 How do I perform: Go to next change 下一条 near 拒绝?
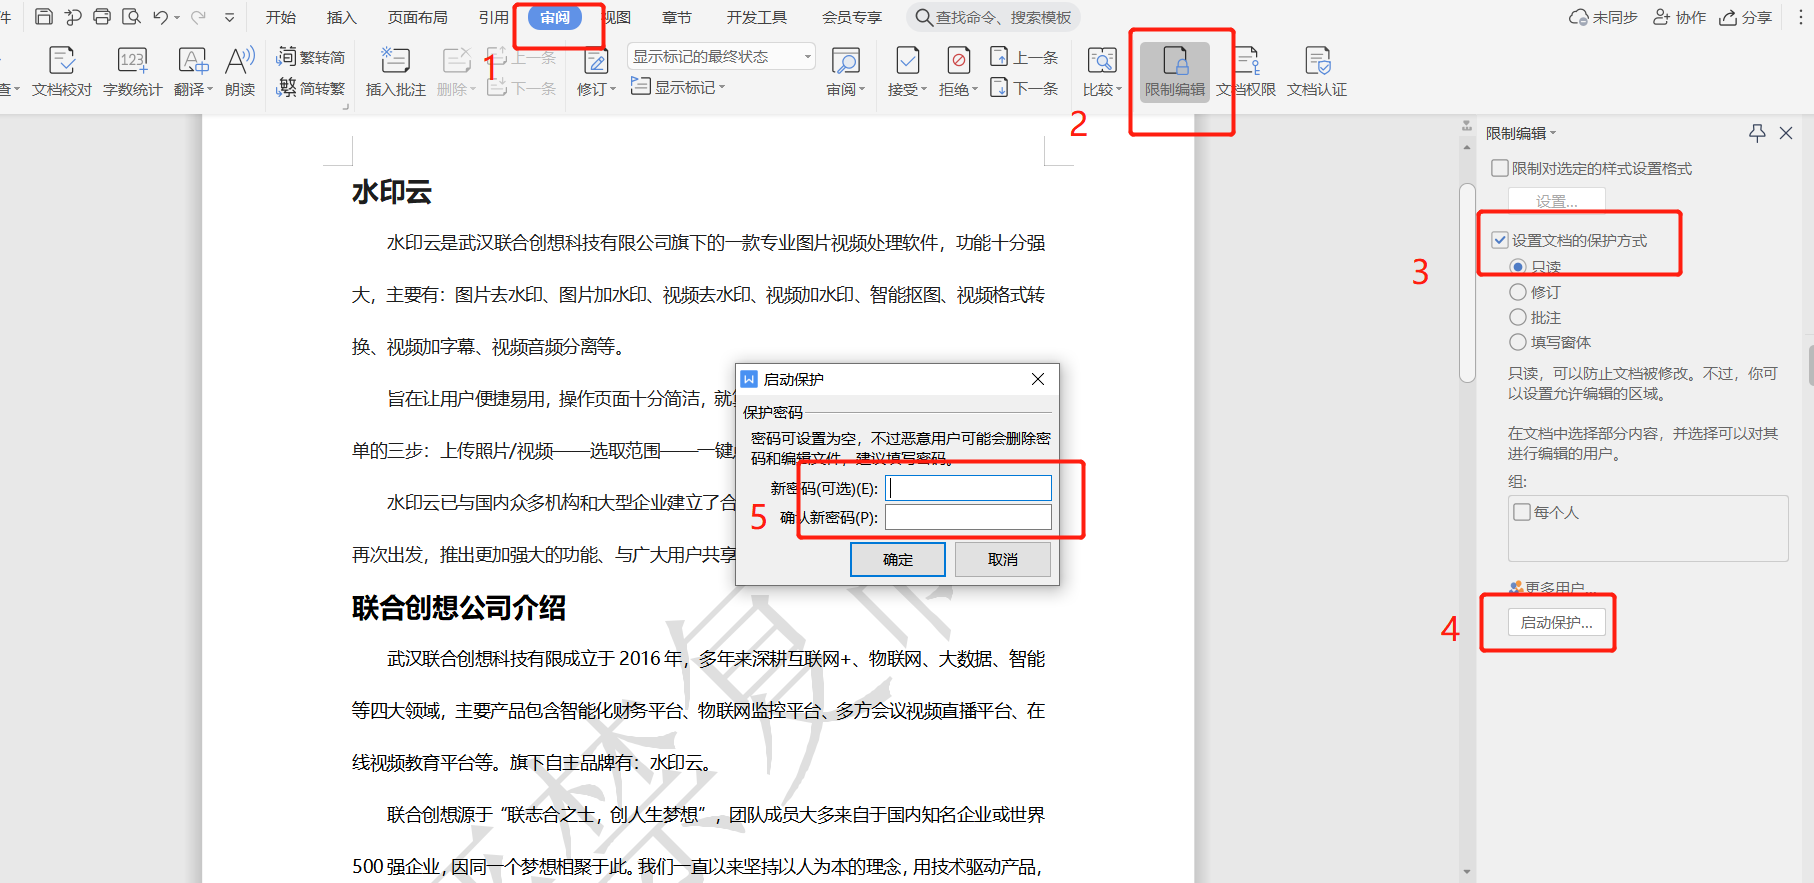(x=1024, y=88)
